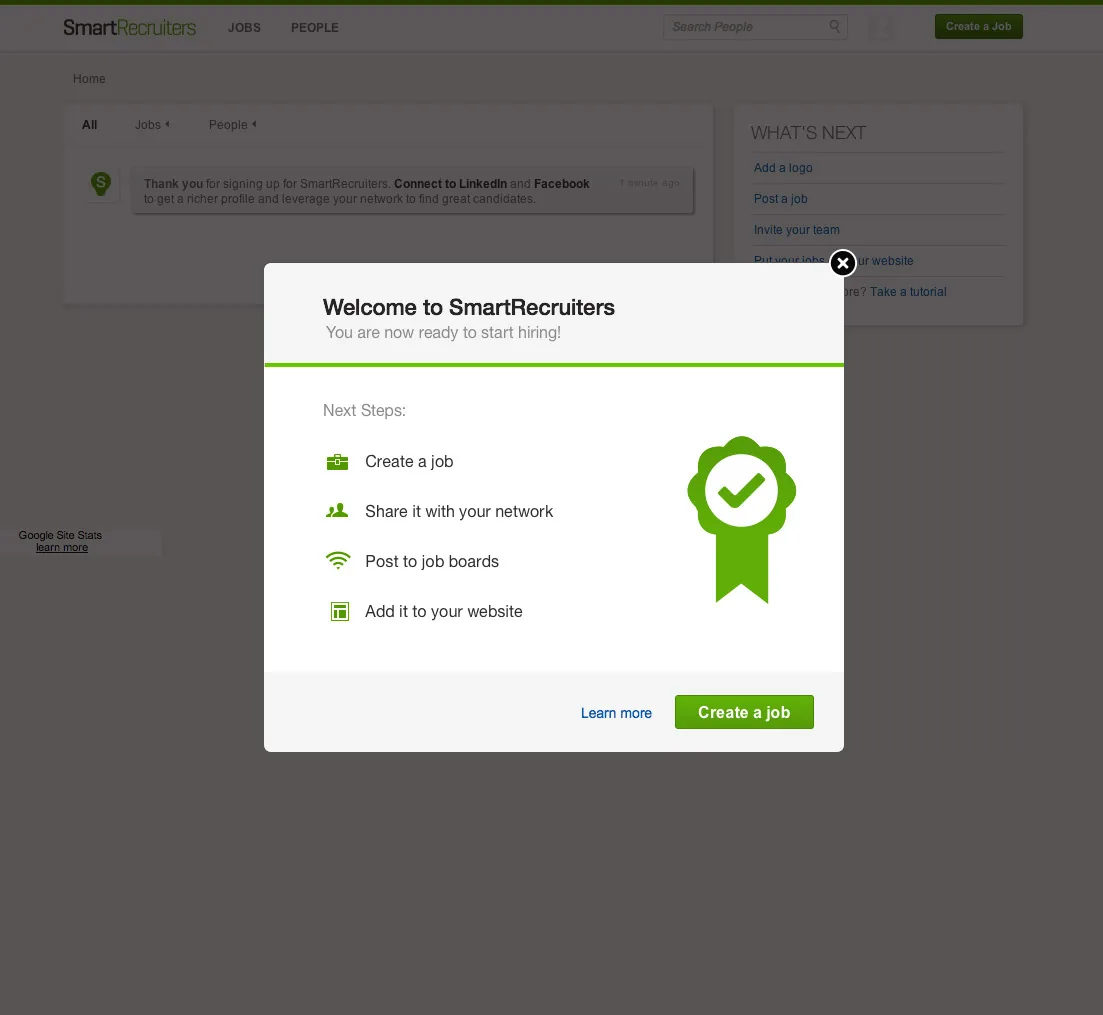Select the All tab in the feed
Viewport: 1103px width, 1015px height.
(89, 125)
